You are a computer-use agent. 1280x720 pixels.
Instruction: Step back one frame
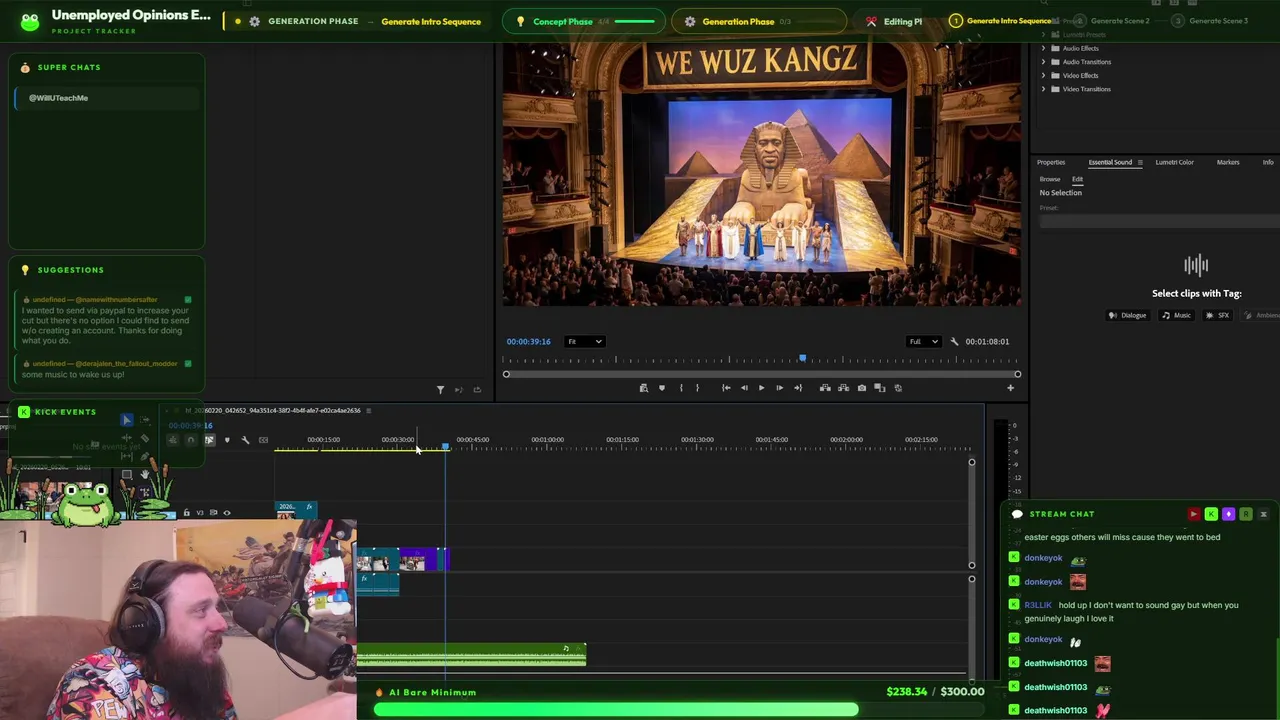(744, 388)
